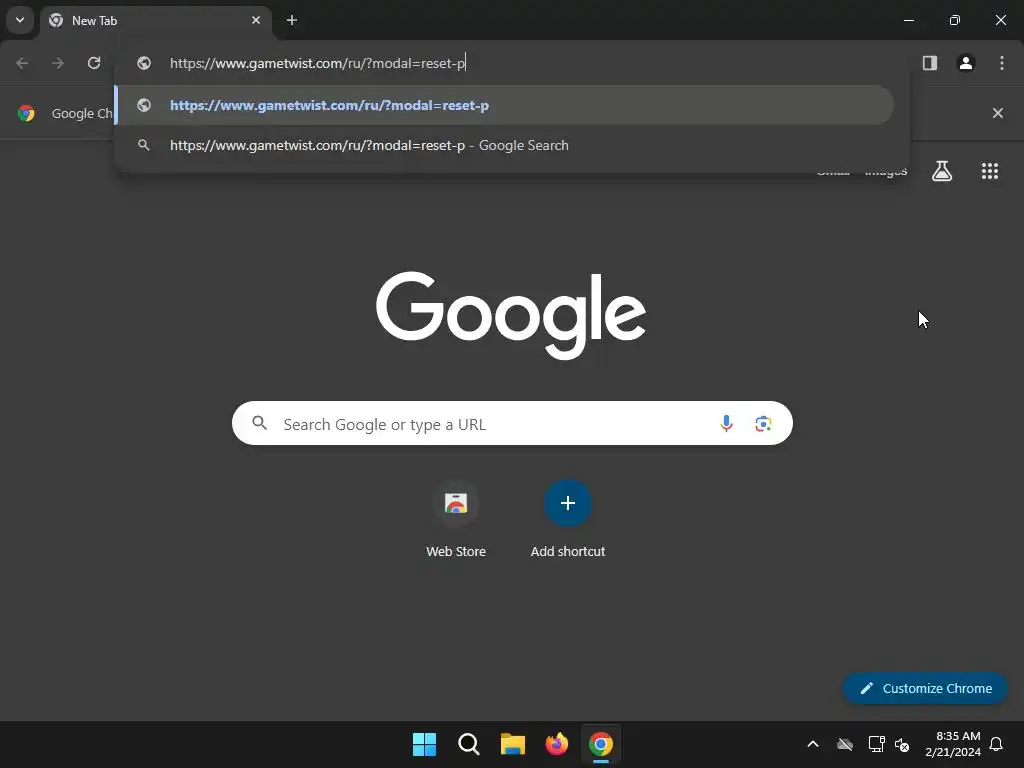The width and height of the screenshot is (1024, 768).
Task: Open the network status tray icon
Action: tap(876, 744)
